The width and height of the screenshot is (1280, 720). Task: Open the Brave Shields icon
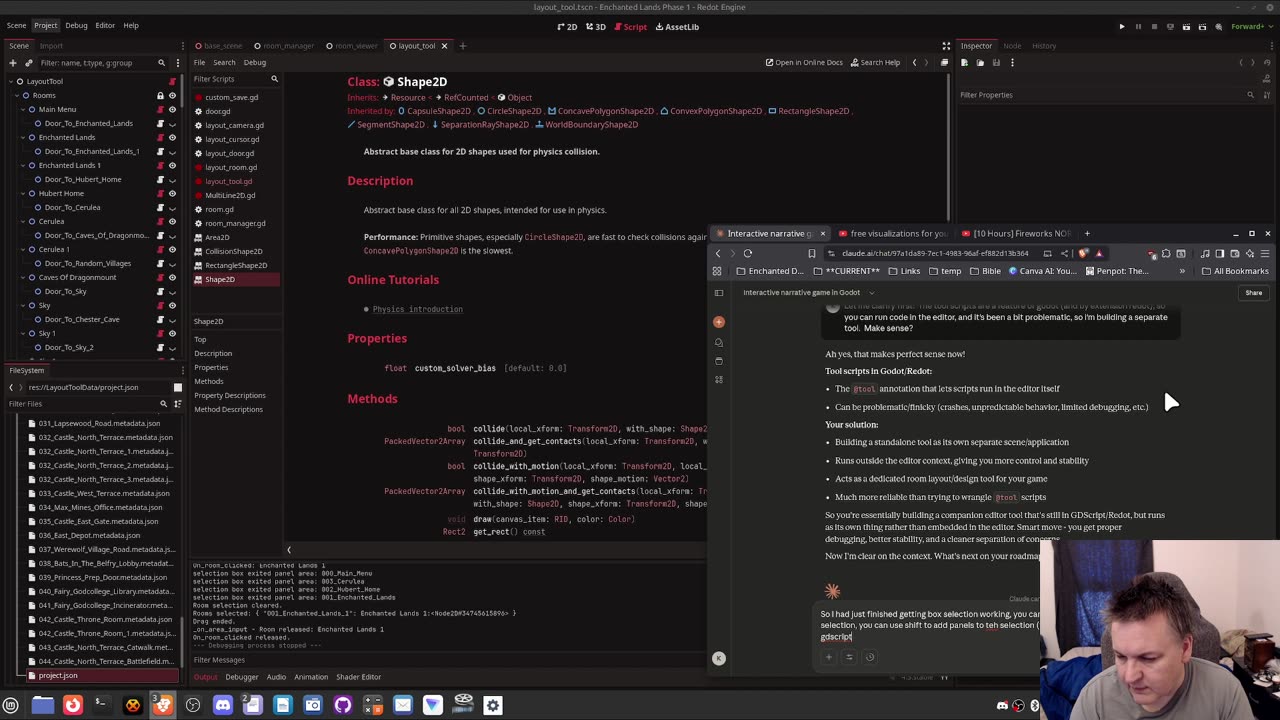click(x=1083, y=253)
